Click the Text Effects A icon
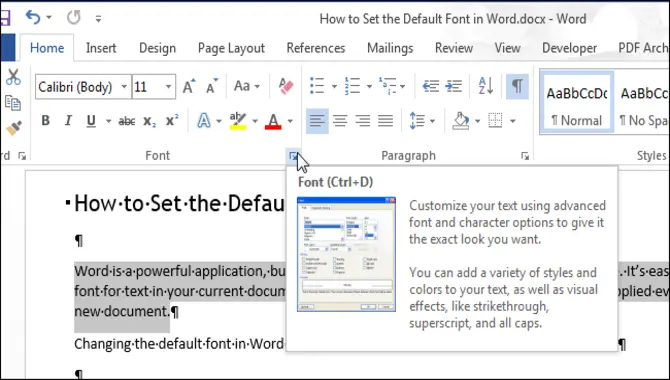Image resolution: width=670 pixels, height=380 pixels. click(x=204, y=121)
